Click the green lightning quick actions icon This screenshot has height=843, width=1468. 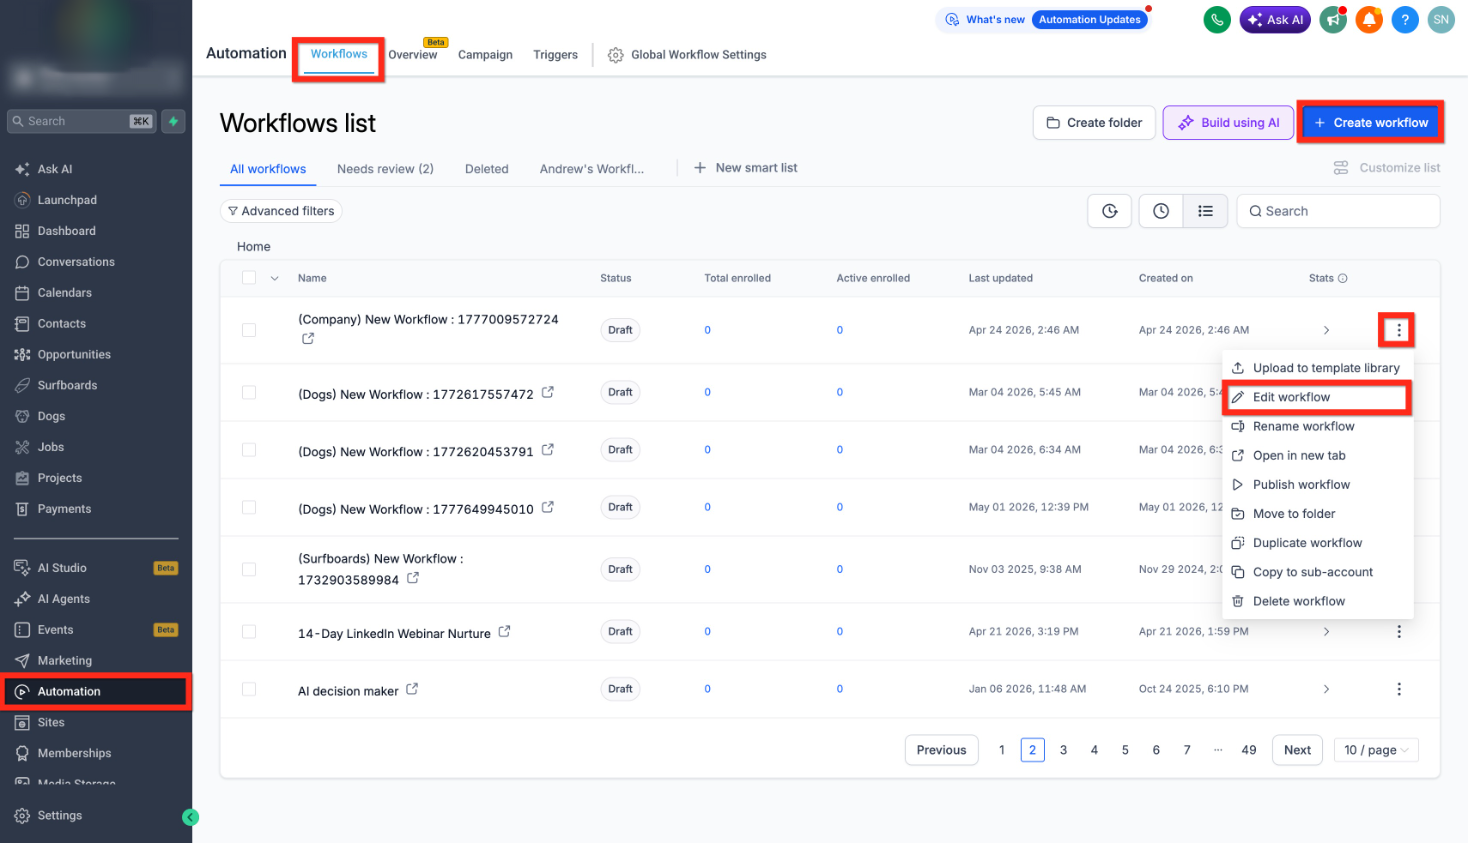(x=173, y=121)
